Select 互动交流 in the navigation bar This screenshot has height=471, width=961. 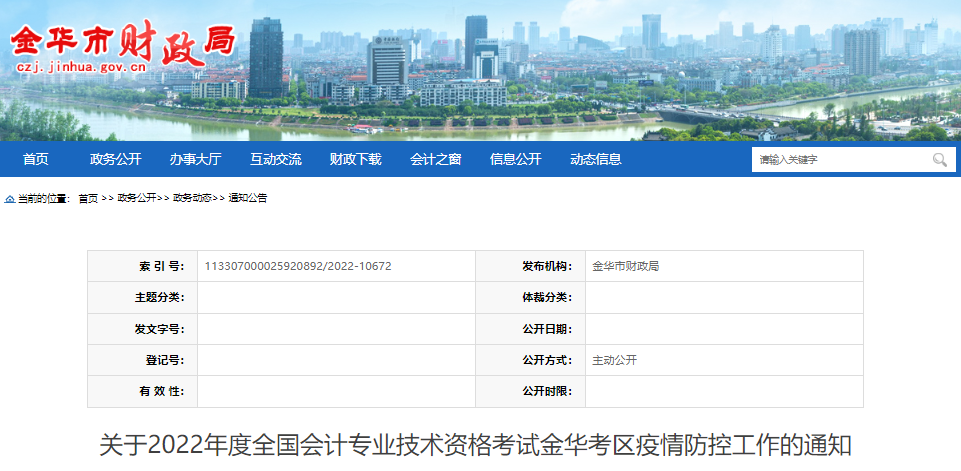click(x=275, y=160)
